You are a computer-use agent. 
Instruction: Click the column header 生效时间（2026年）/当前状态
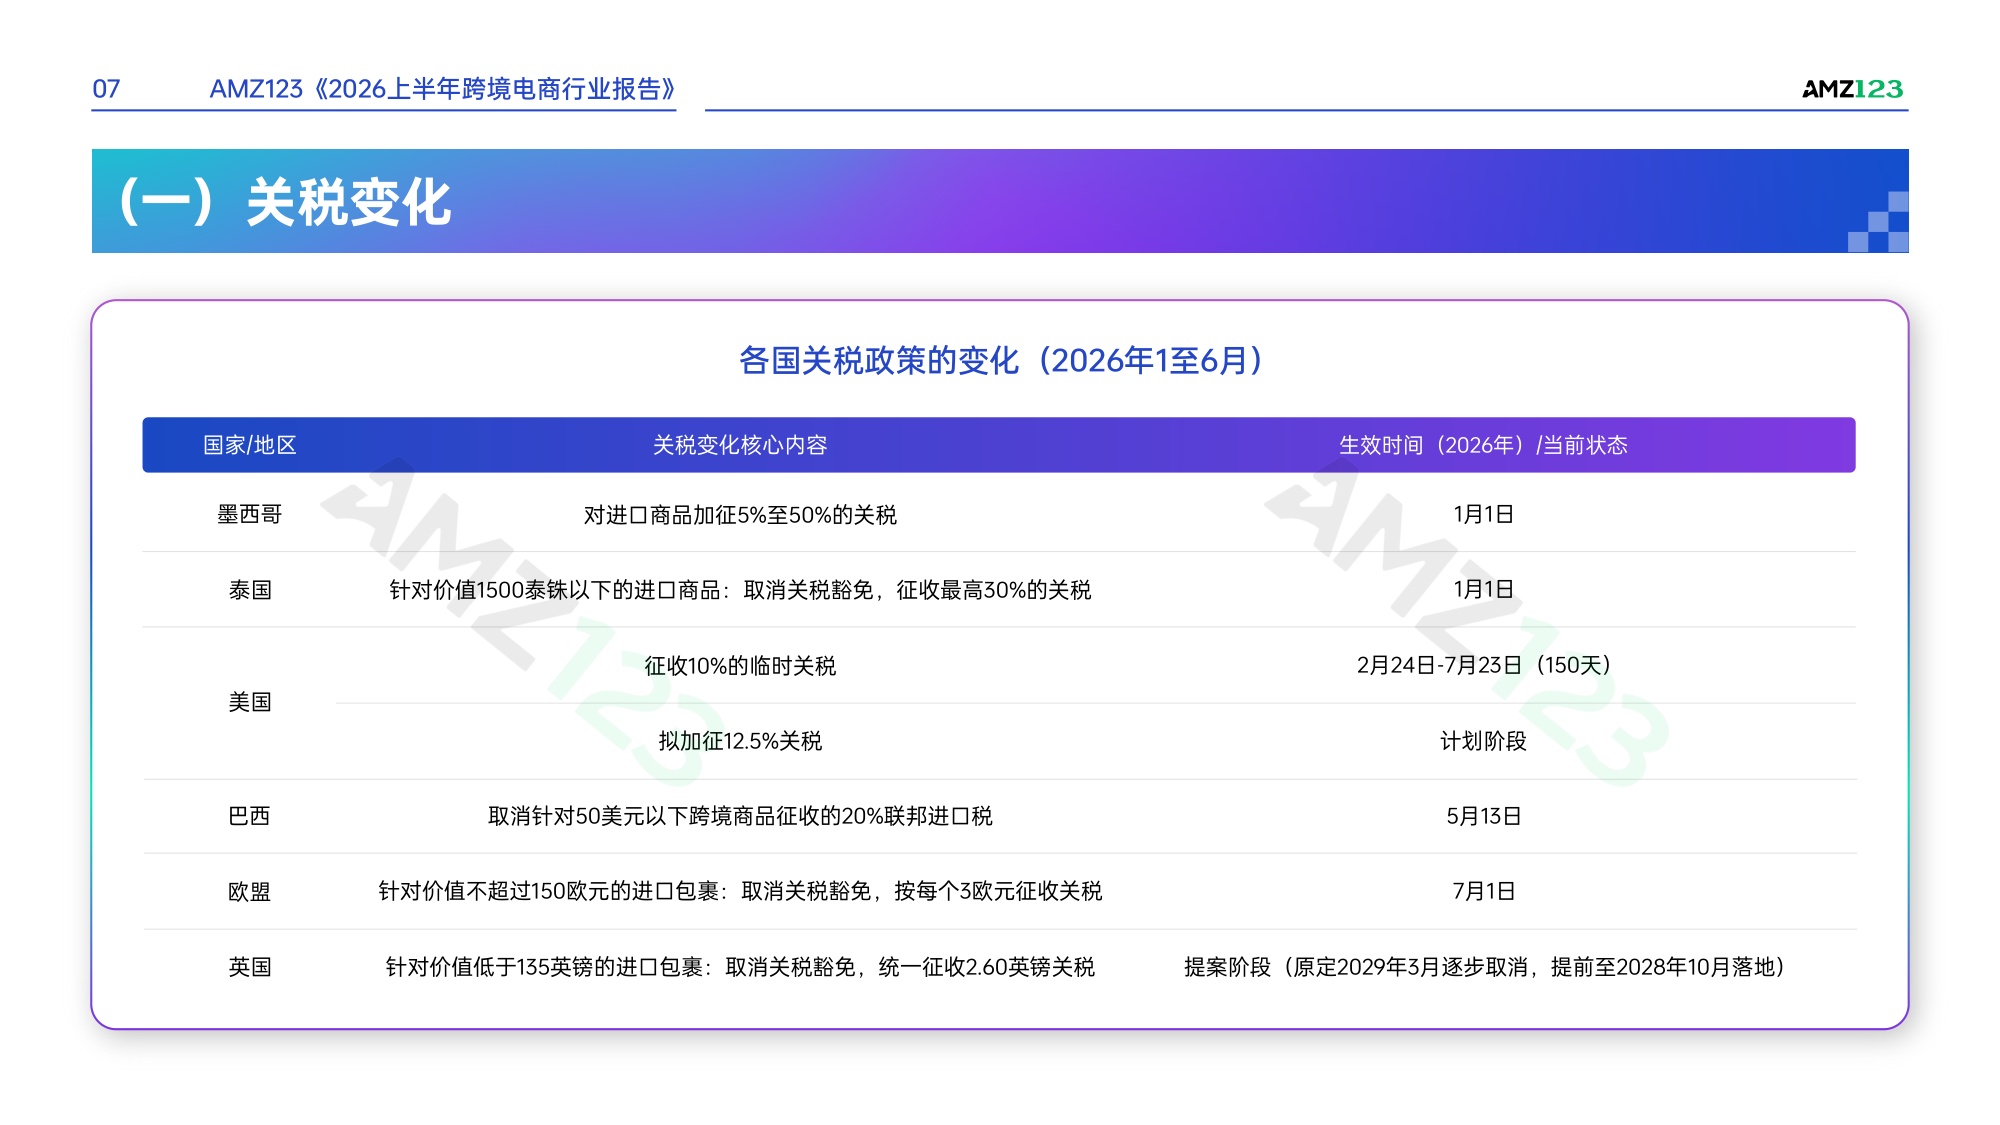tap(1483, 445)
